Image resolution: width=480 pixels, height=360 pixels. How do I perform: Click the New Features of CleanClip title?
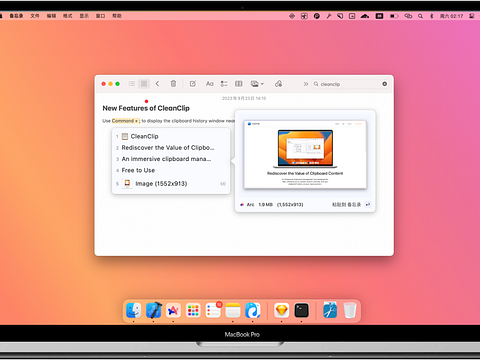(x=146, y=108)
